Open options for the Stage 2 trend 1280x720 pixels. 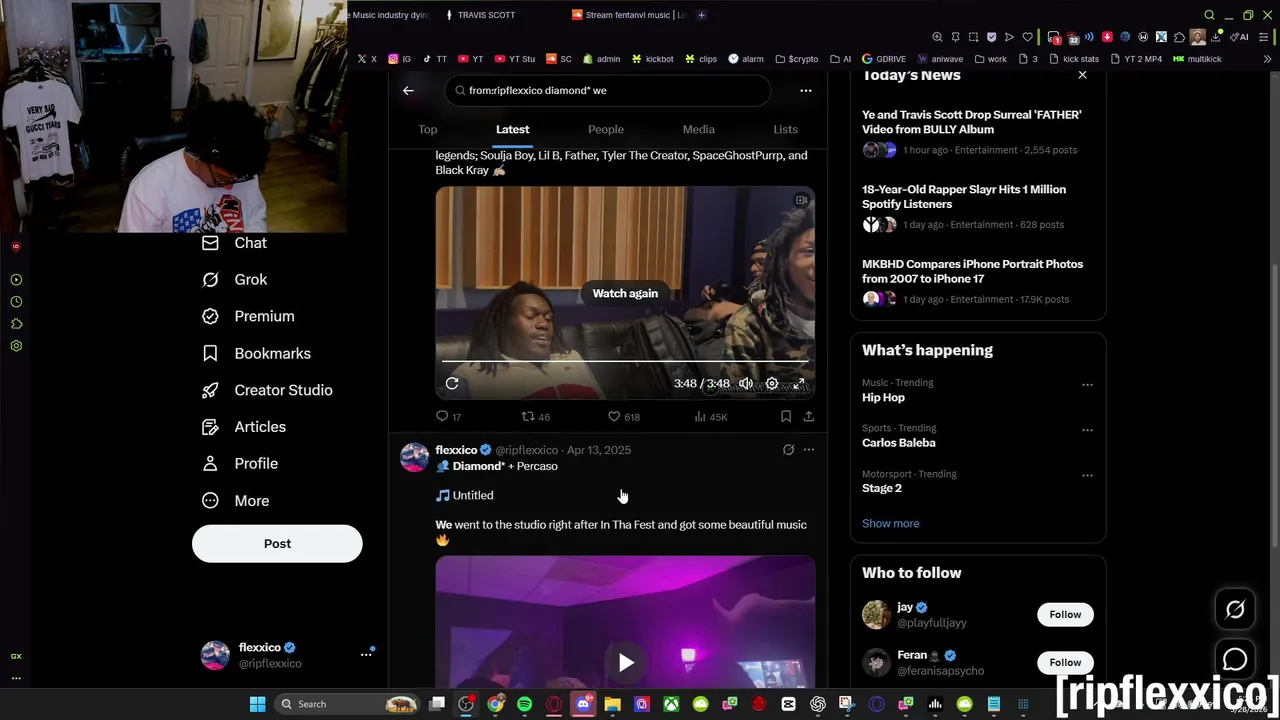point(1087,476)
